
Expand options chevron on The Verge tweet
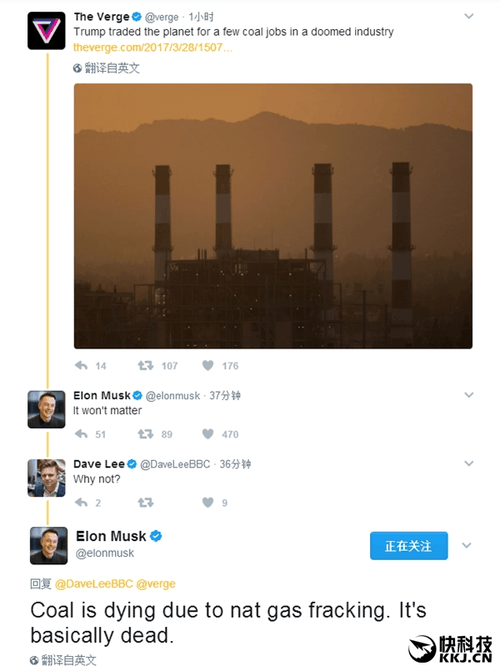click(469, 16)
